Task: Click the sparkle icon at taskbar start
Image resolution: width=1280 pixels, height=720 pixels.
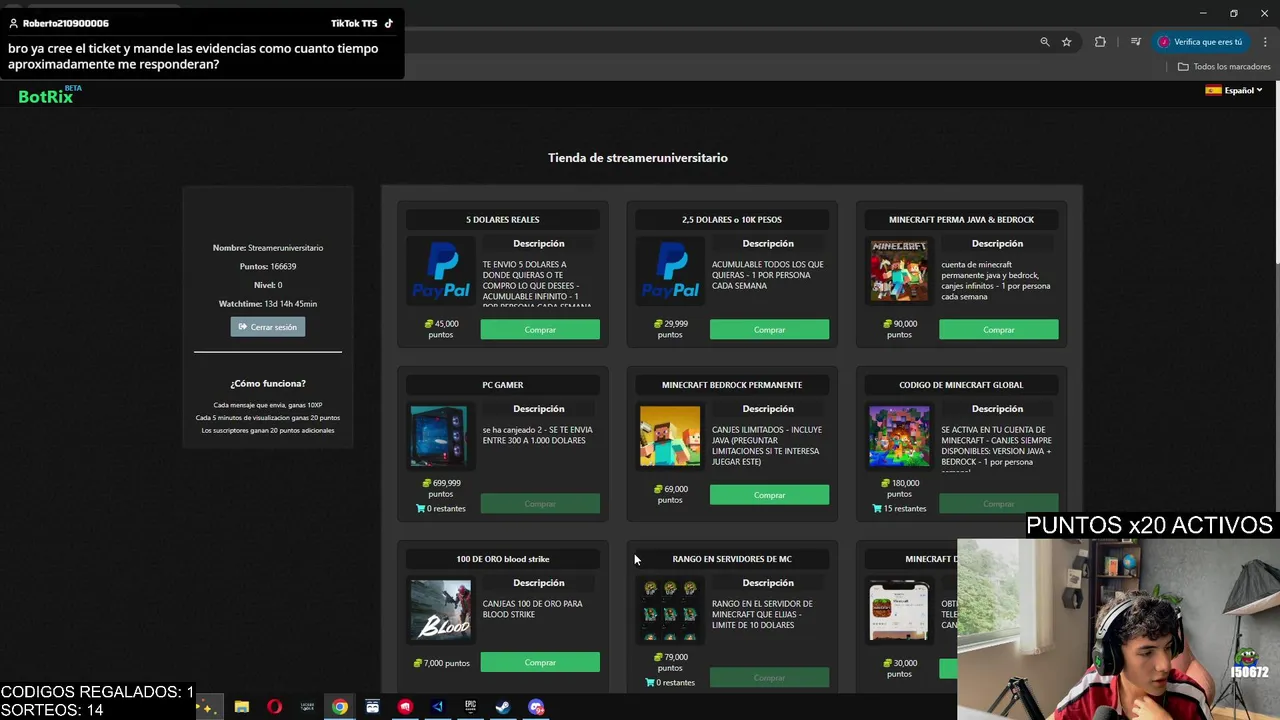Action: 208,707
